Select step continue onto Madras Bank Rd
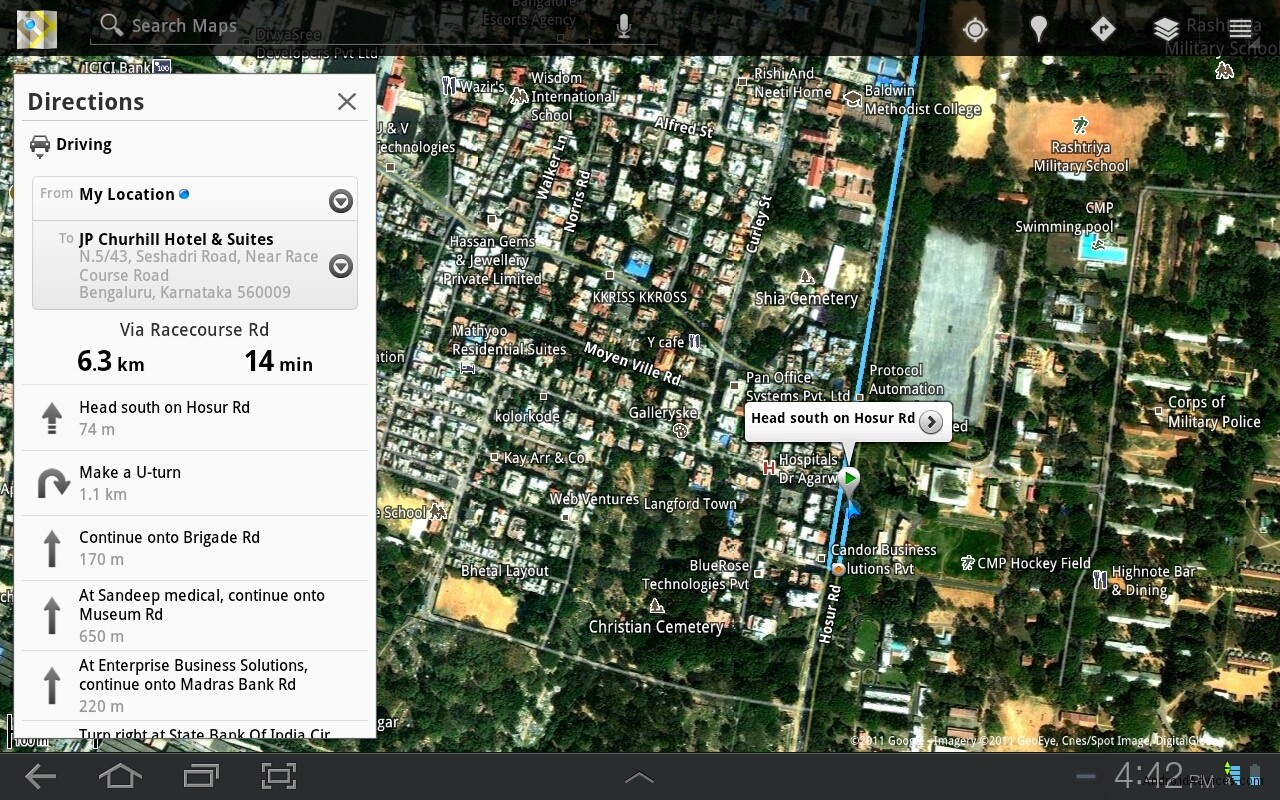This screenshot has height=800, width=1280. pyautogui.click(x=195, y=686)
